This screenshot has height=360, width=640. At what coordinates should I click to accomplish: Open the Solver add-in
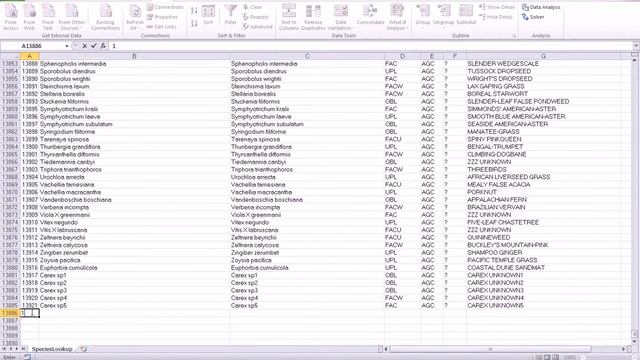pyautogui.click(x=533, y=17)
